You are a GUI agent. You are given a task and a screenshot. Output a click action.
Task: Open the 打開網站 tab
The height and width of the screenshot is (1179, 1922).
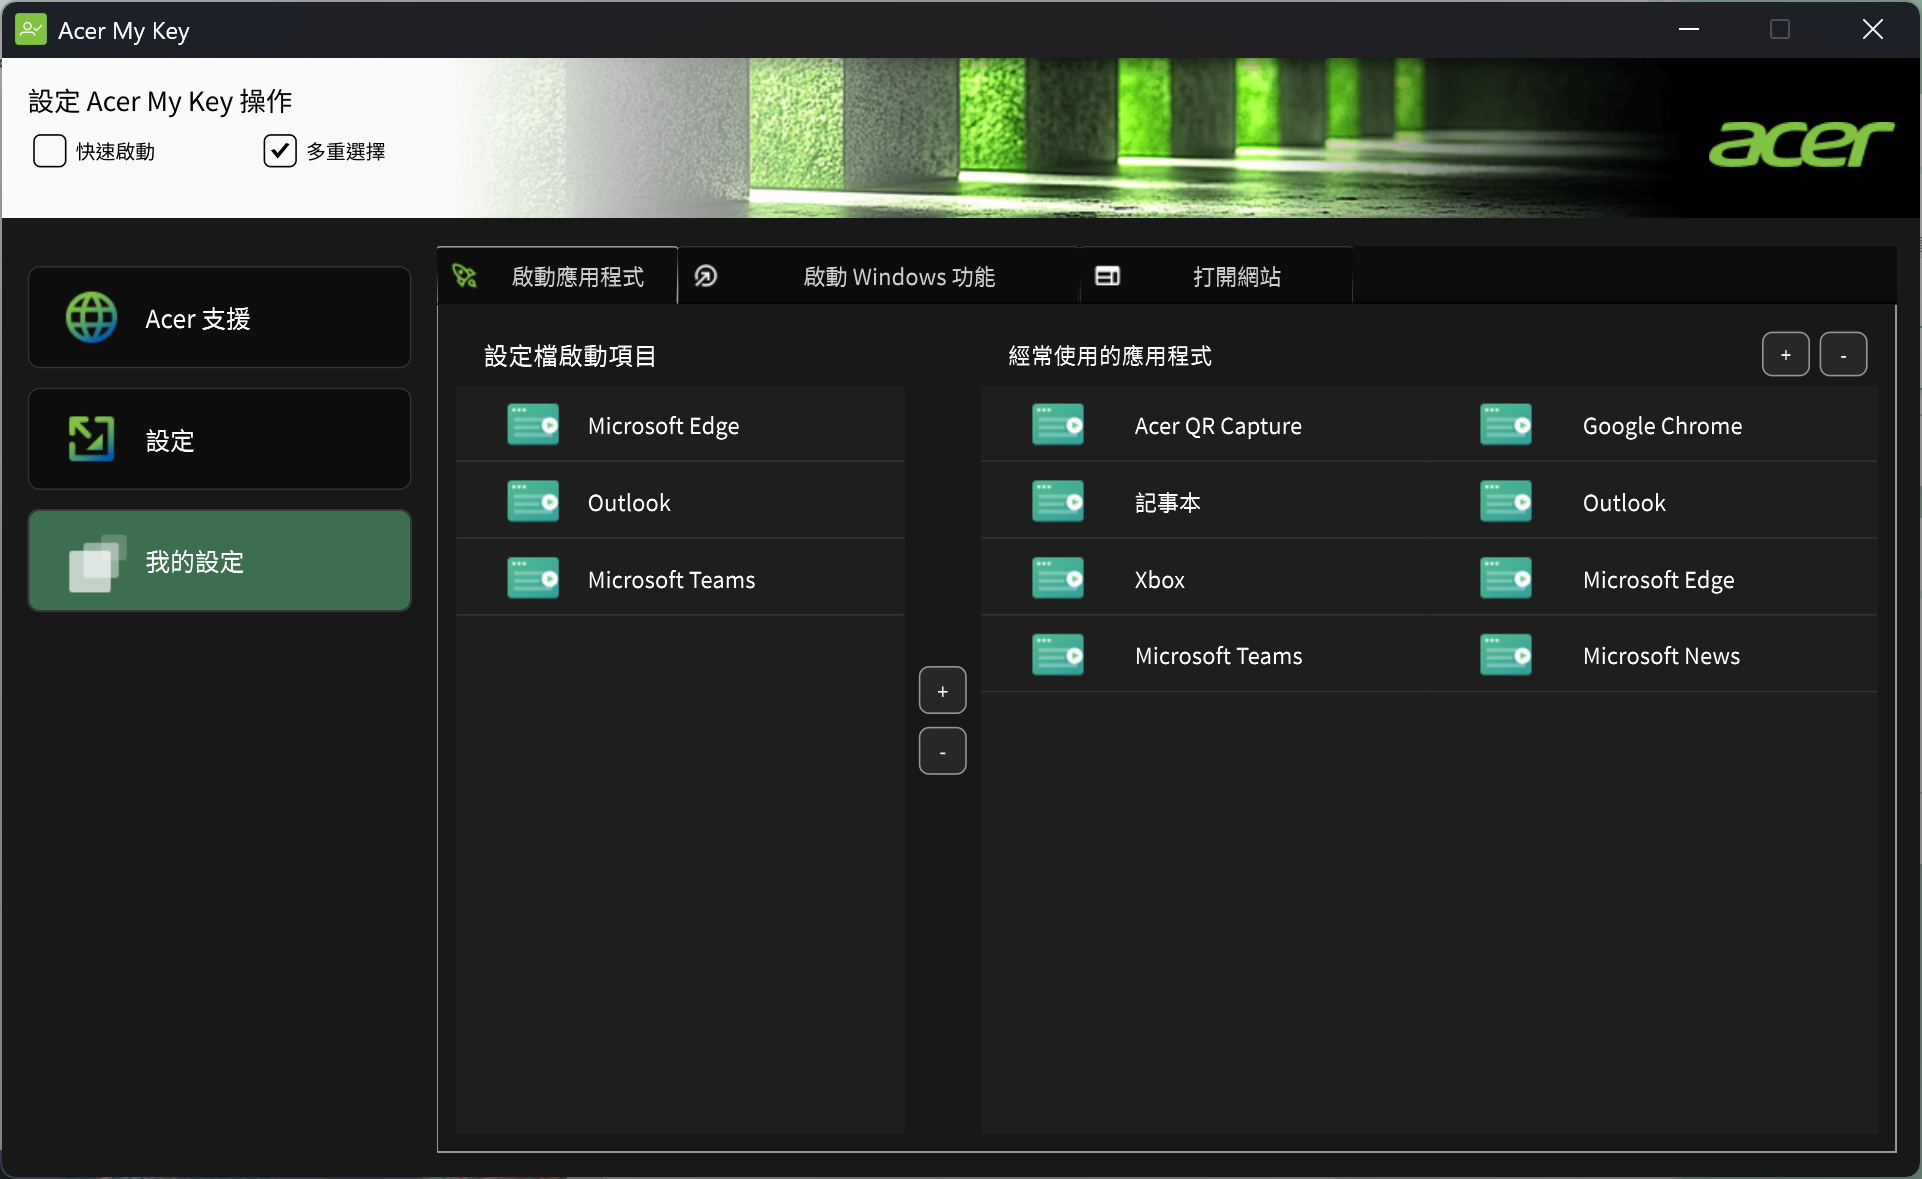(1236, 277)
